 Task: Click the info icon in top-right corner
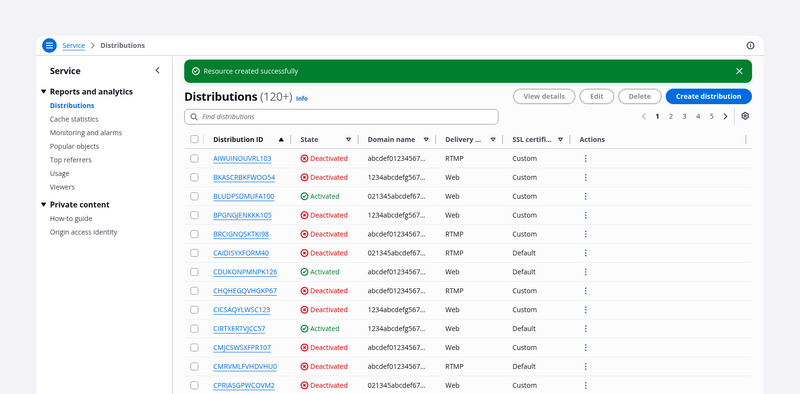(x=750, y=45)
